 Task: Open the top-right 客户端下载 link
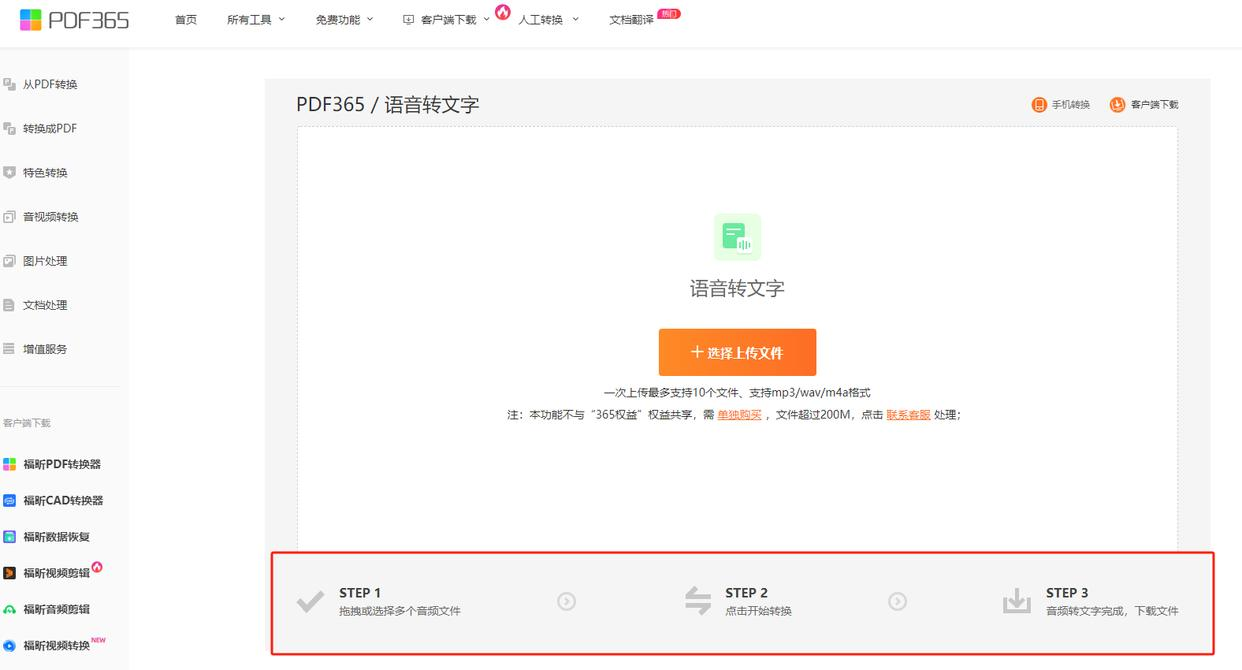pos(1154,105)
